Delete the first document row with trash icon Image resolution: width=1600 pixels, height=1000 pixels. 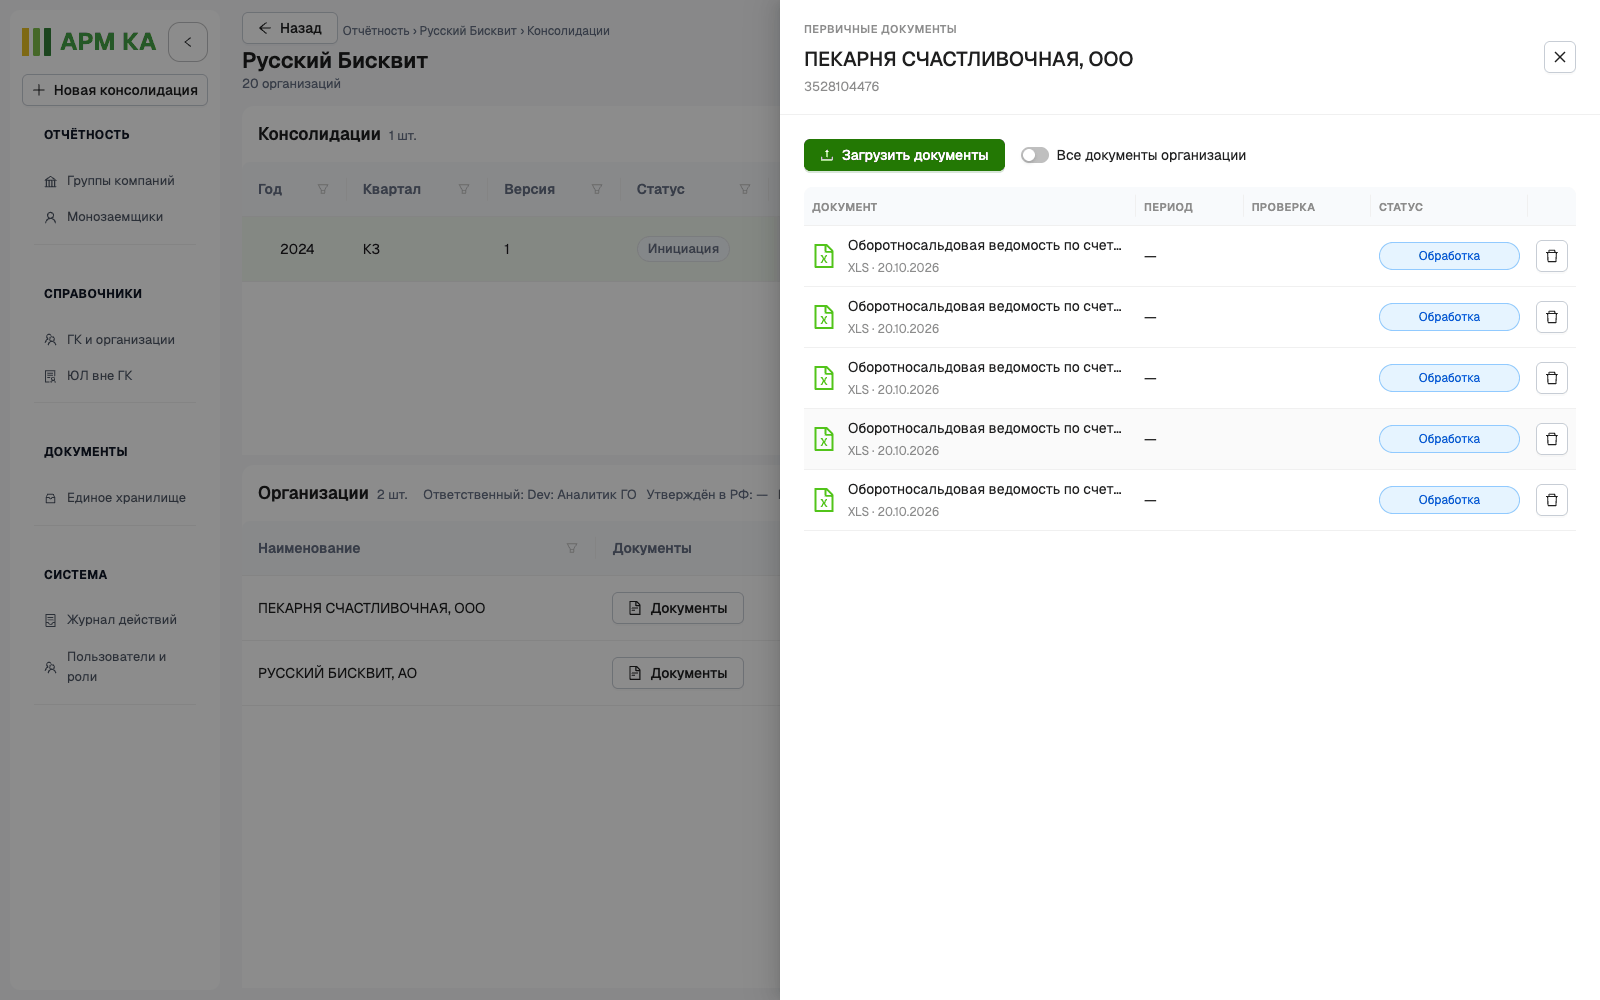pos(1551,256)
